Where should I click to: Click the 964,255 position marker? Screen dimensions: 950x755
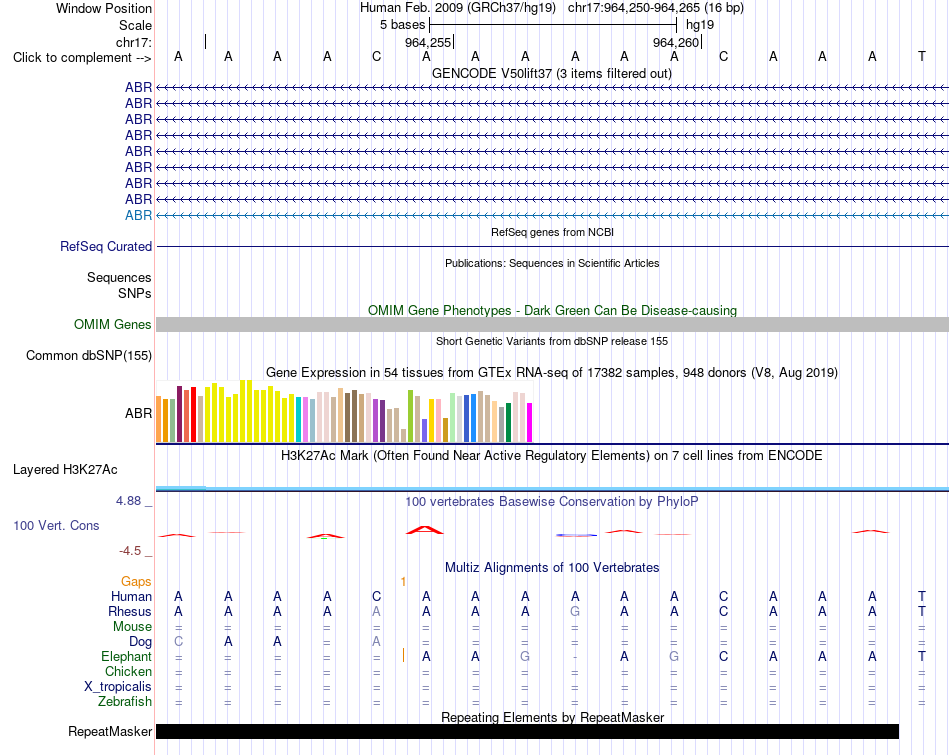point(428,42)
